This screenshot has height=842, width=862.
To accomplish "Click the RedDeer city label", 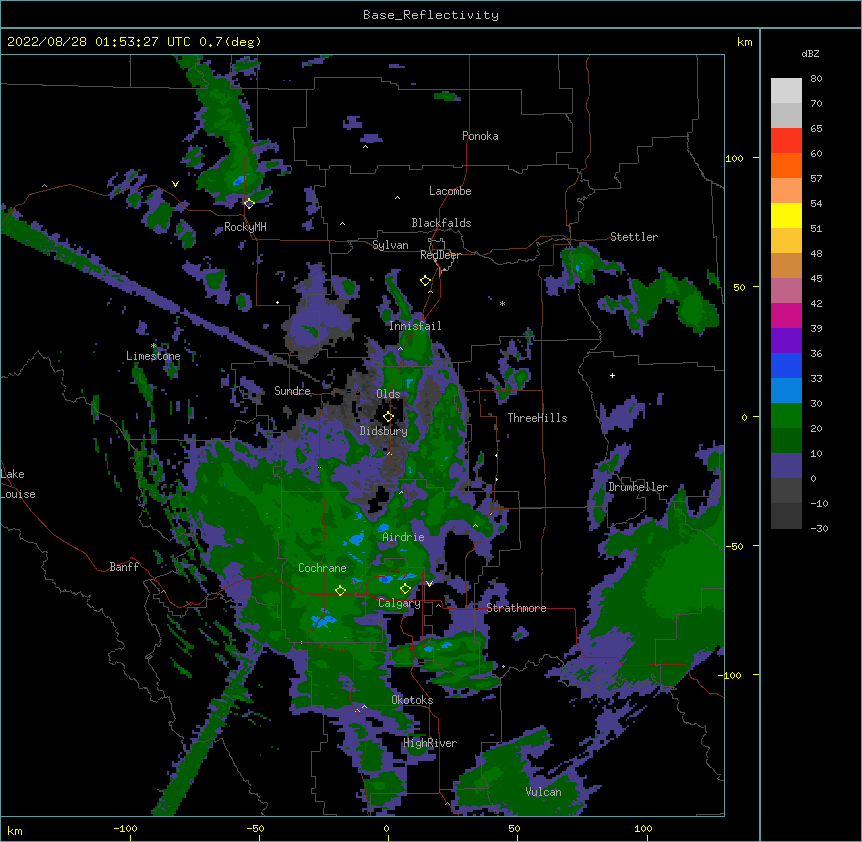I will (440, 255).
